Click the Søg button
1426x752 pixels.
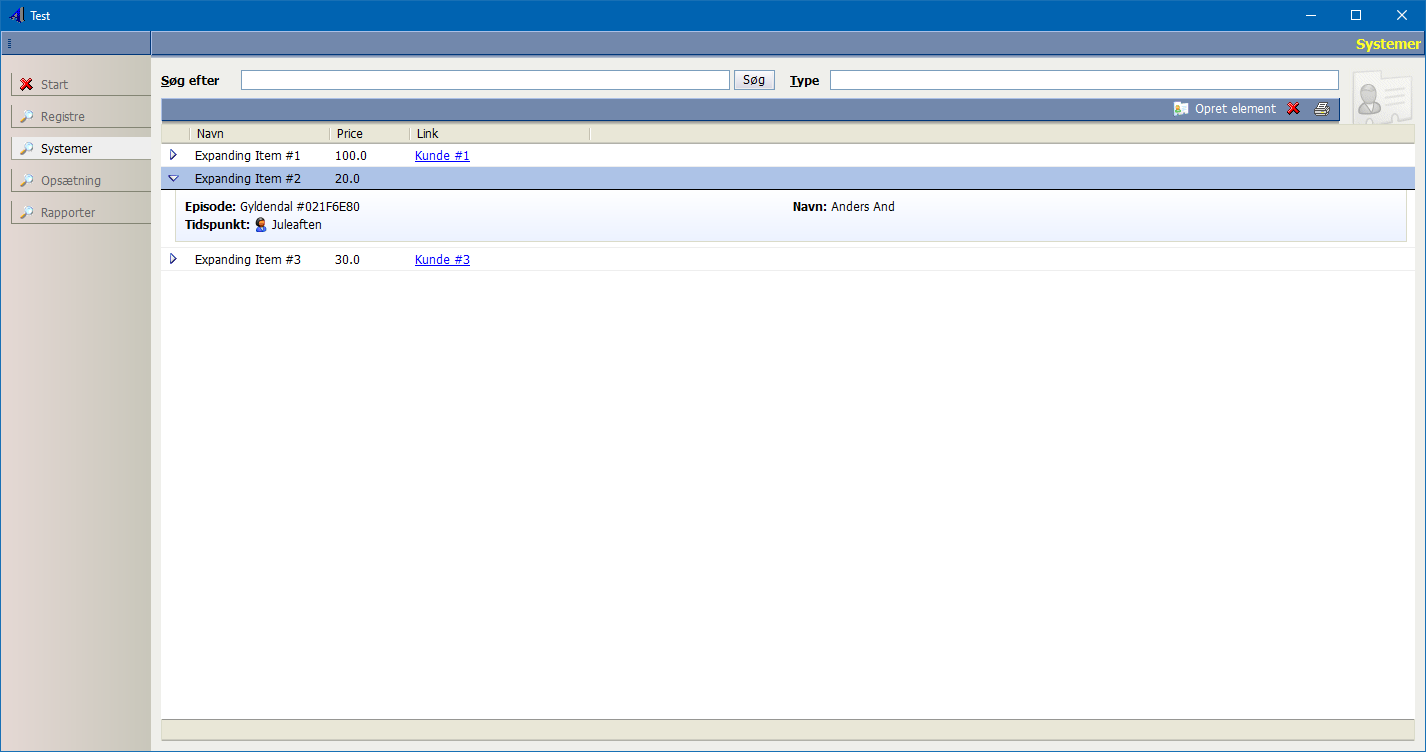tap(754, 80)
